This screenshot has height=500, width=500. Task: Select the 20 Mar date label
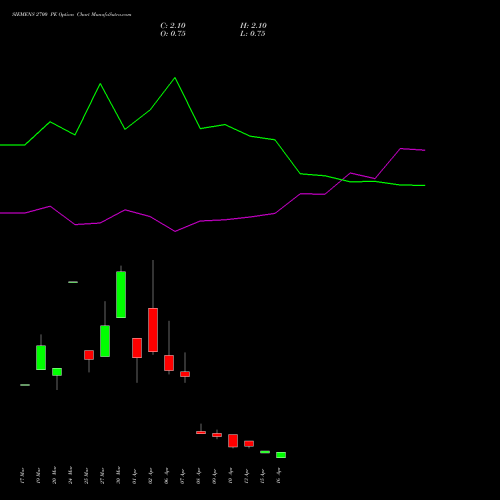(x=54, y=475)
